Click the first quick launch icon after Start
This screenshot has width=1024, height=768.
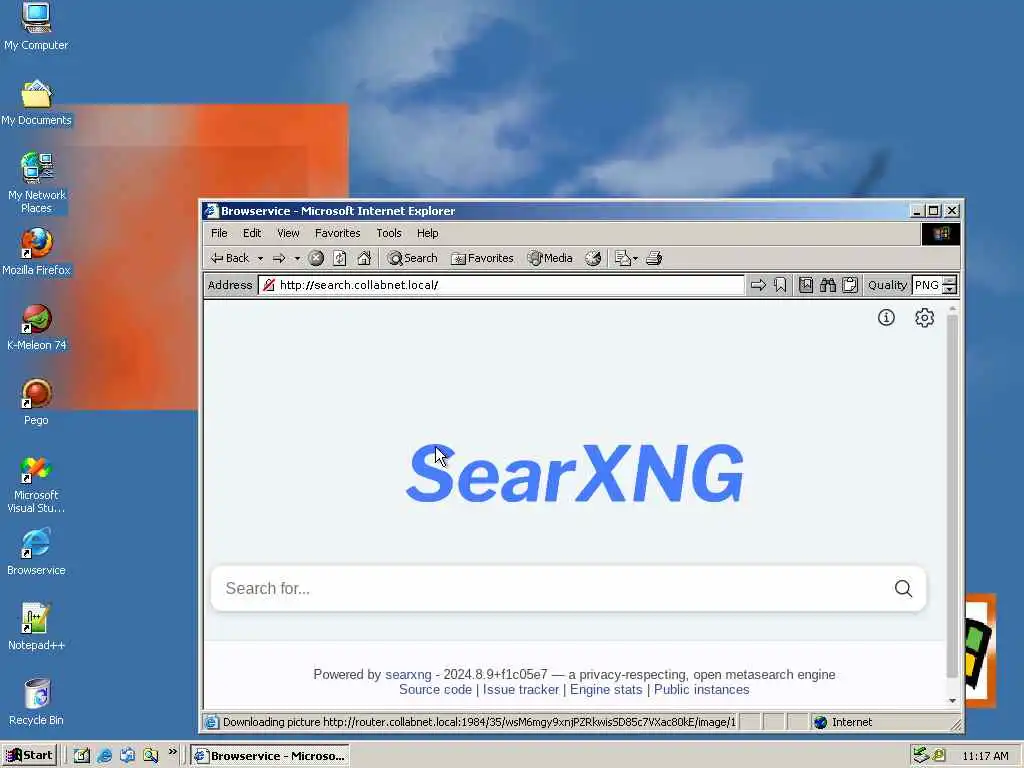coord(82,756)
